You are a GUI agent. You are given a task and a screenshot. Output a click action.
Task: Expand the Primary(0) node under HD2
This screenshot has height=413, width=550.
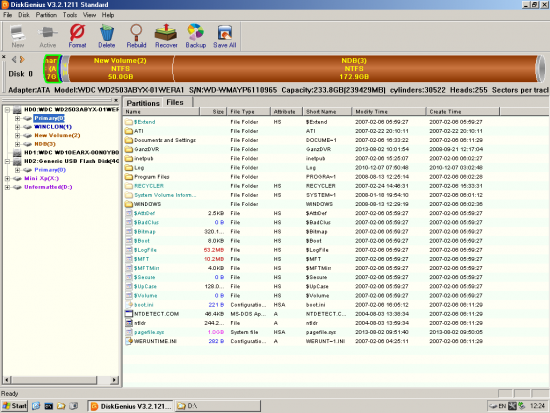[x=17, y=170]
